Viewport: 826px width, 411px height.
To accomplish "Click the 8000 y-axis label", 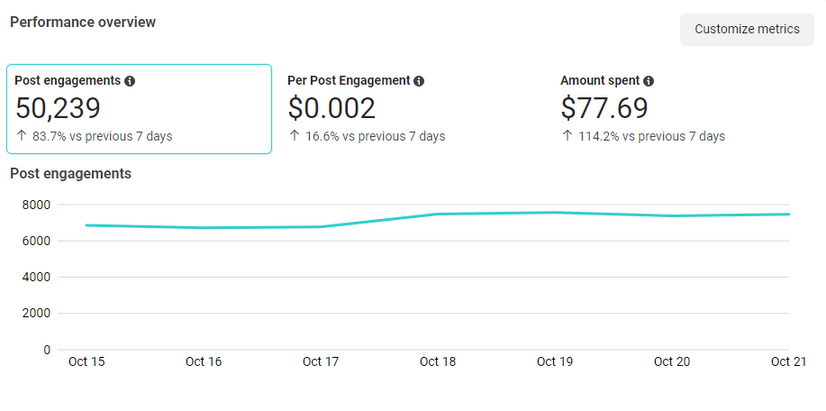I will point(35,205).
